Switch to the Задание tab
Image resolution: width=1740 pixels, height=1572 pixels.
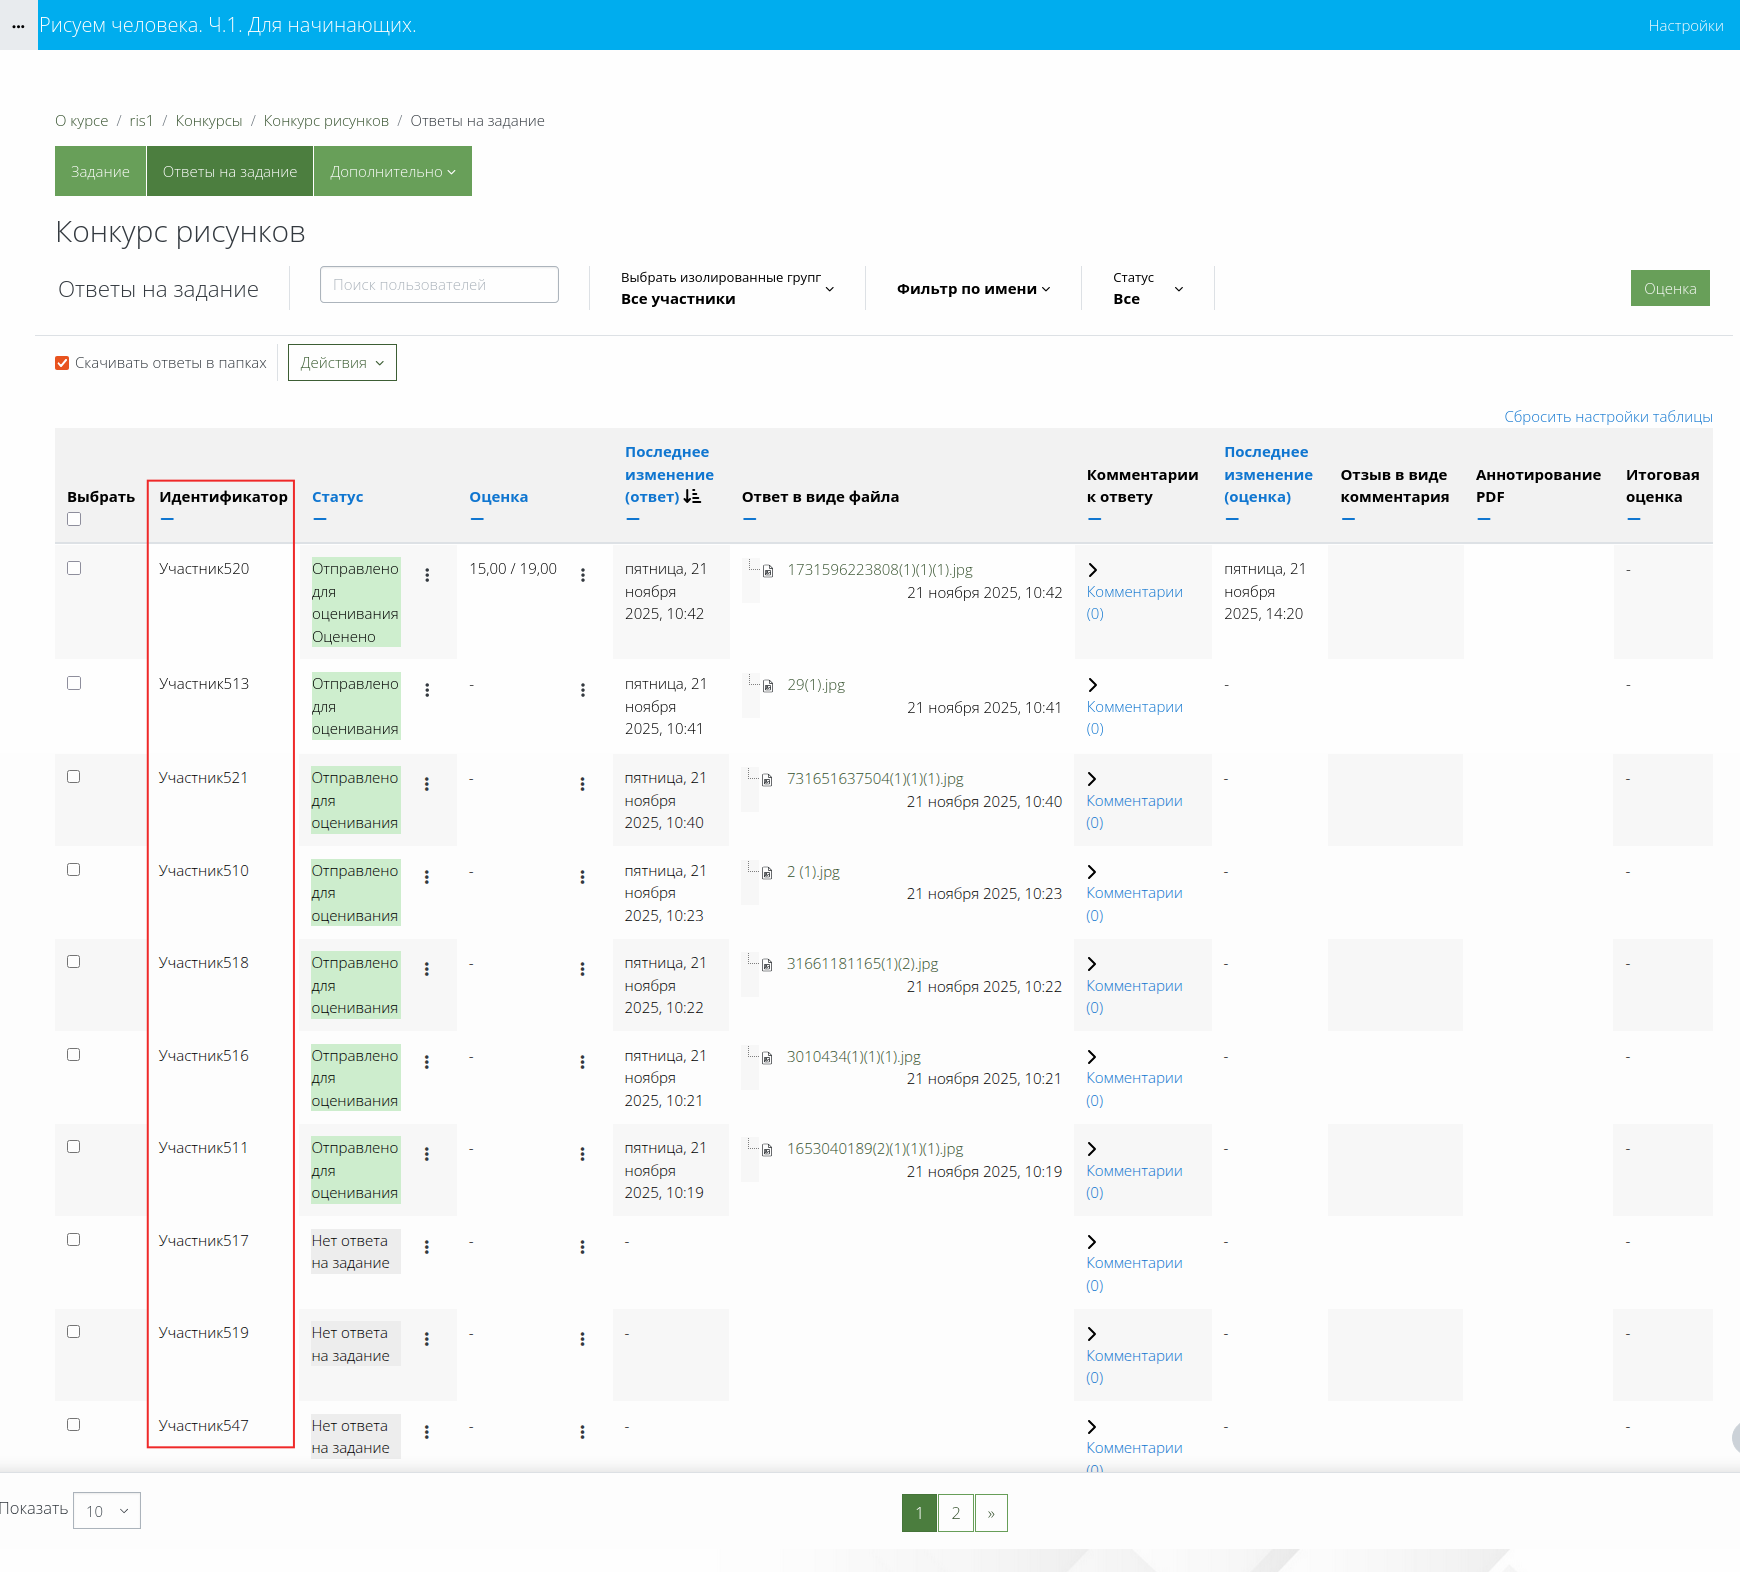pyautogui.click(x=100, y=171)
